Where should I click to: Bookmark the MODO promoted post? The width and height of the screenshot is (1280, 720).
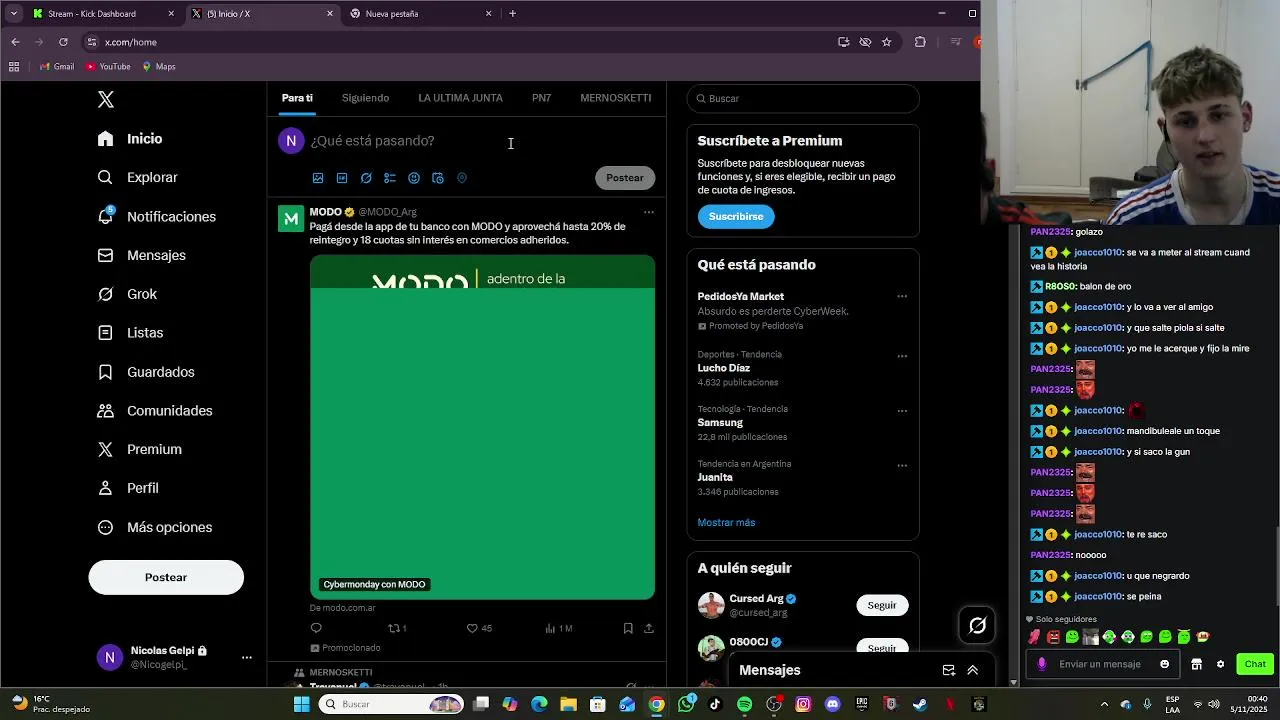tap(628, 628)
